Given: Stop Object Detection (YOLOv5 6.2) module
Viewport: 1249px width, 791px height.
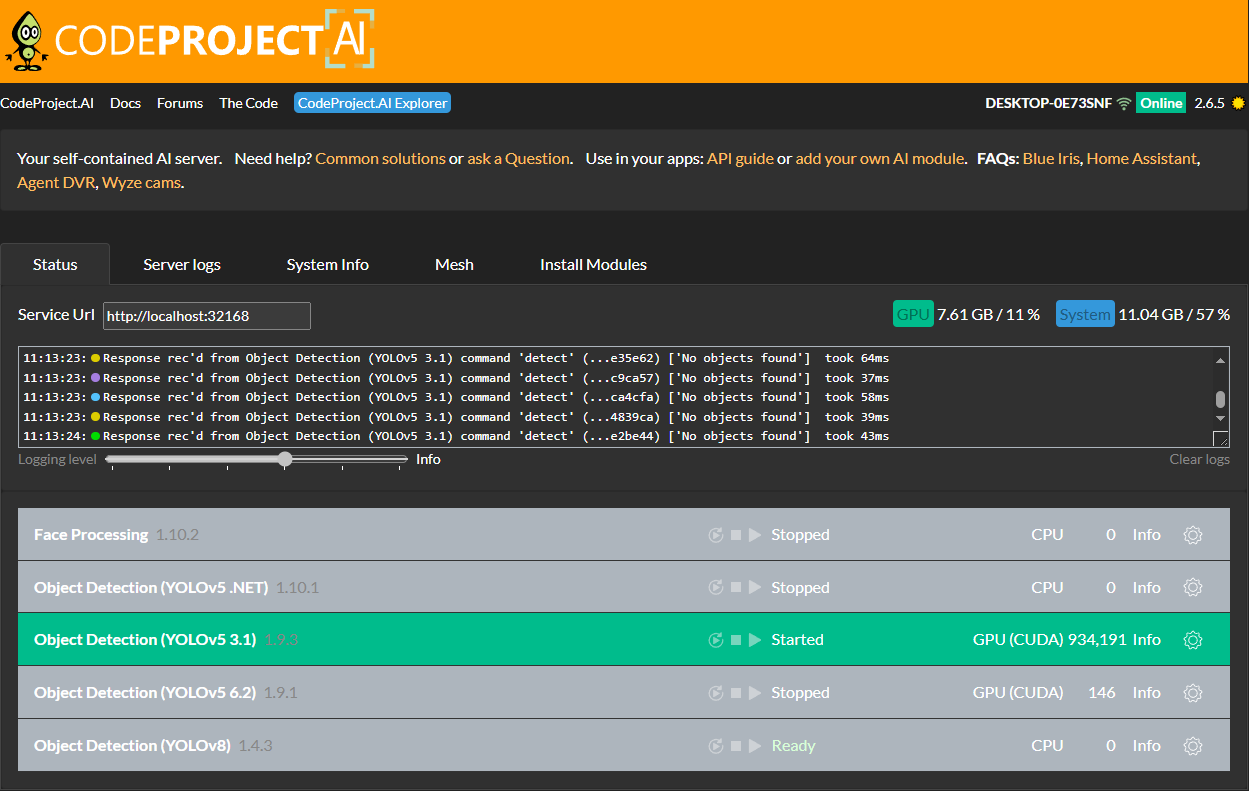Looking at the screenshot, I should 736,693.
